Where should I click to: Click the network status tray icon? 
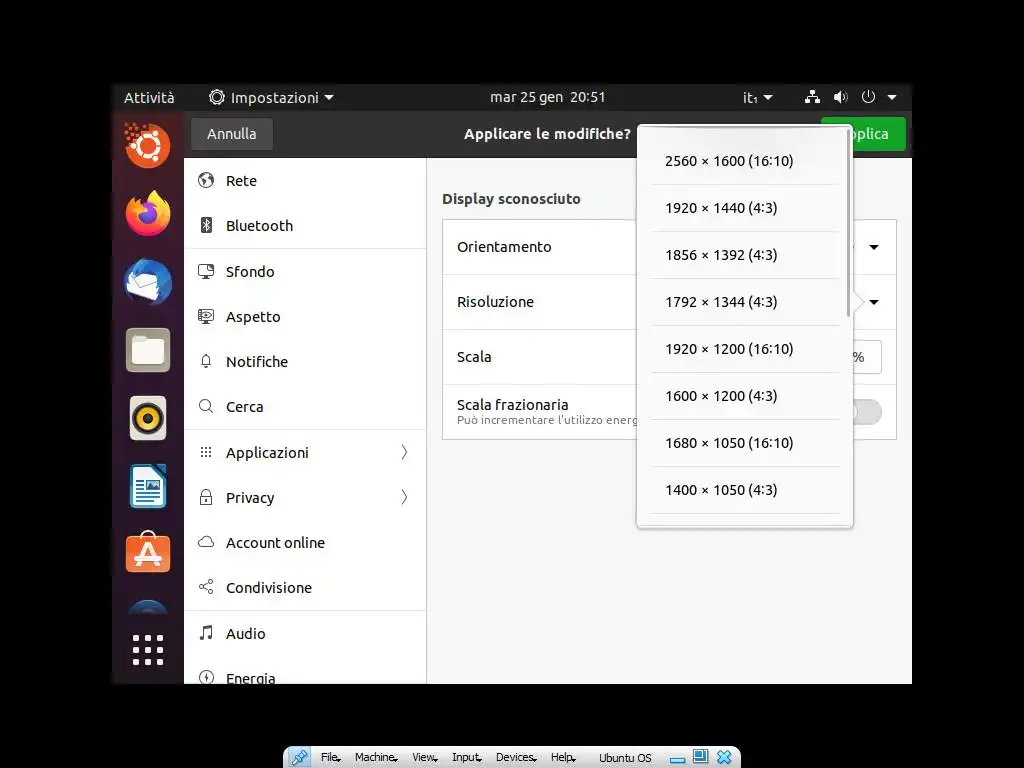tap(812, 97)
